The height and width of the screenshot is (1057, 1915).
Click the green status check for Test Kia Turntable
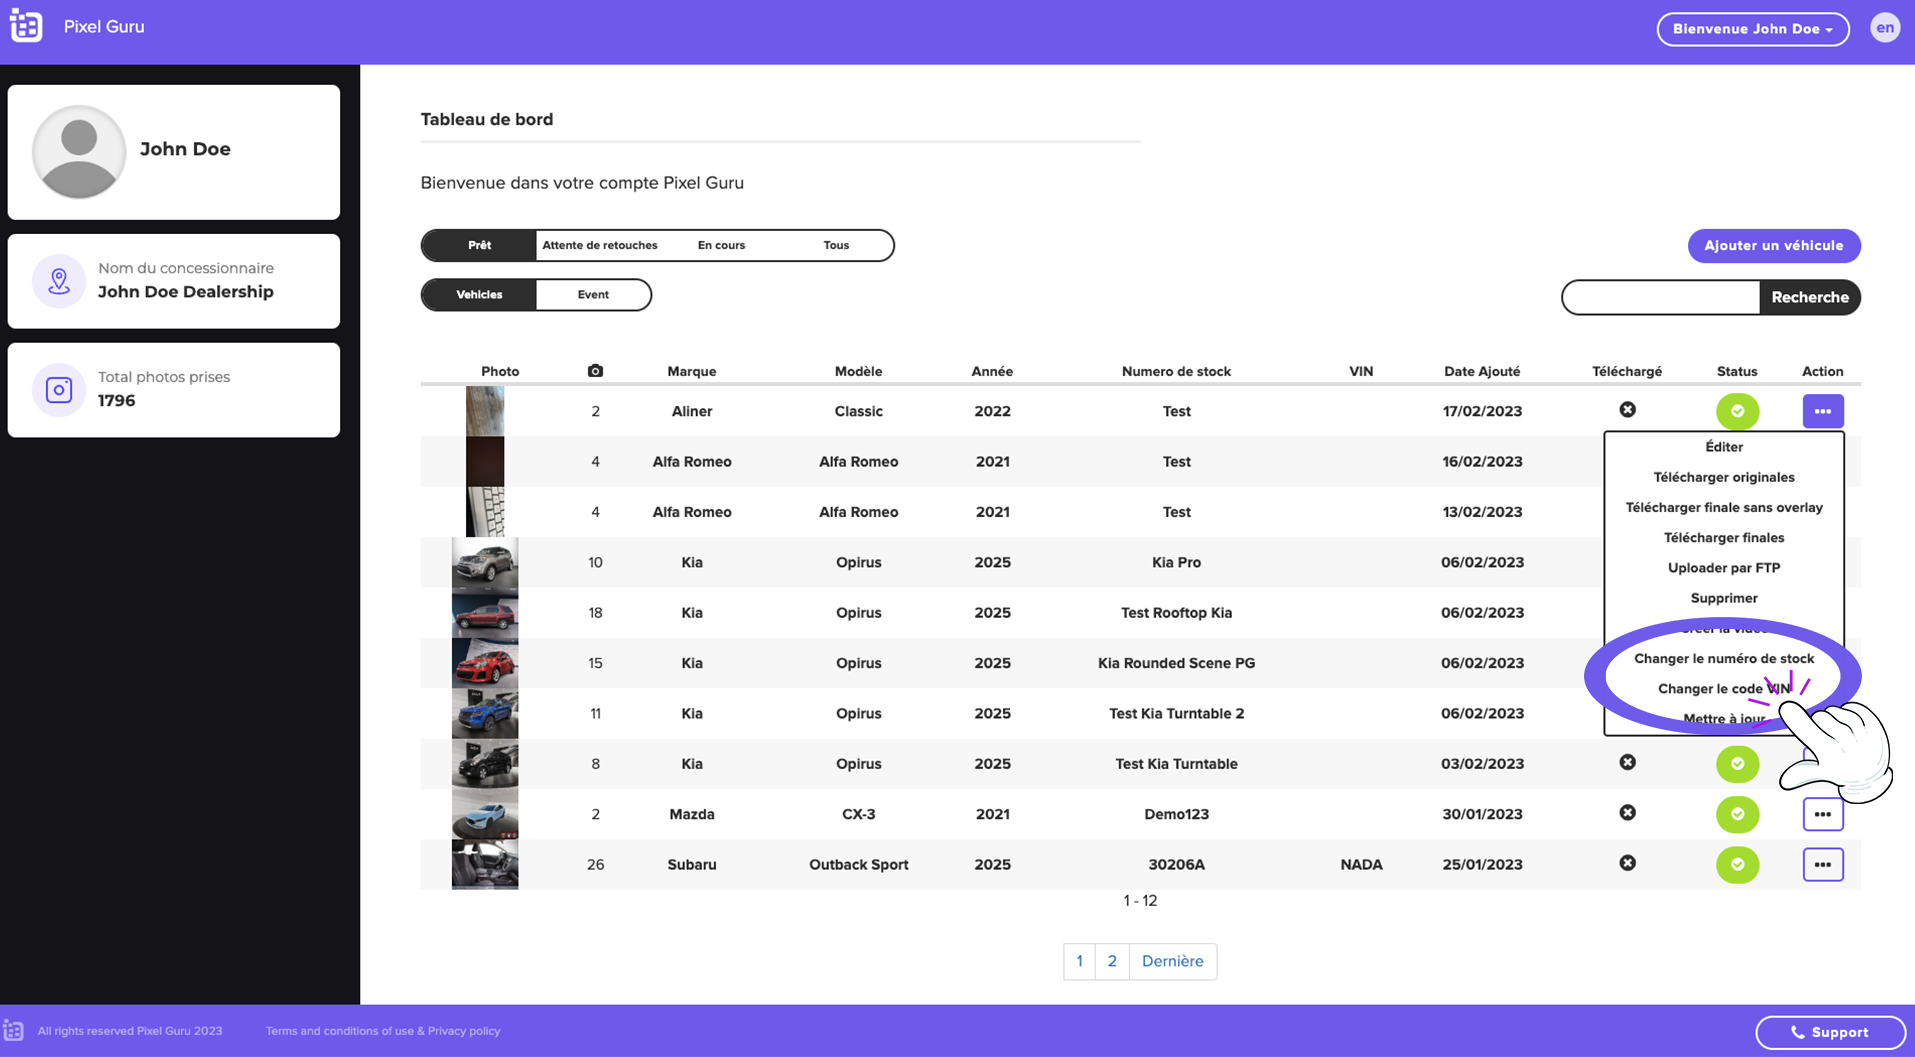[1737, 764]
